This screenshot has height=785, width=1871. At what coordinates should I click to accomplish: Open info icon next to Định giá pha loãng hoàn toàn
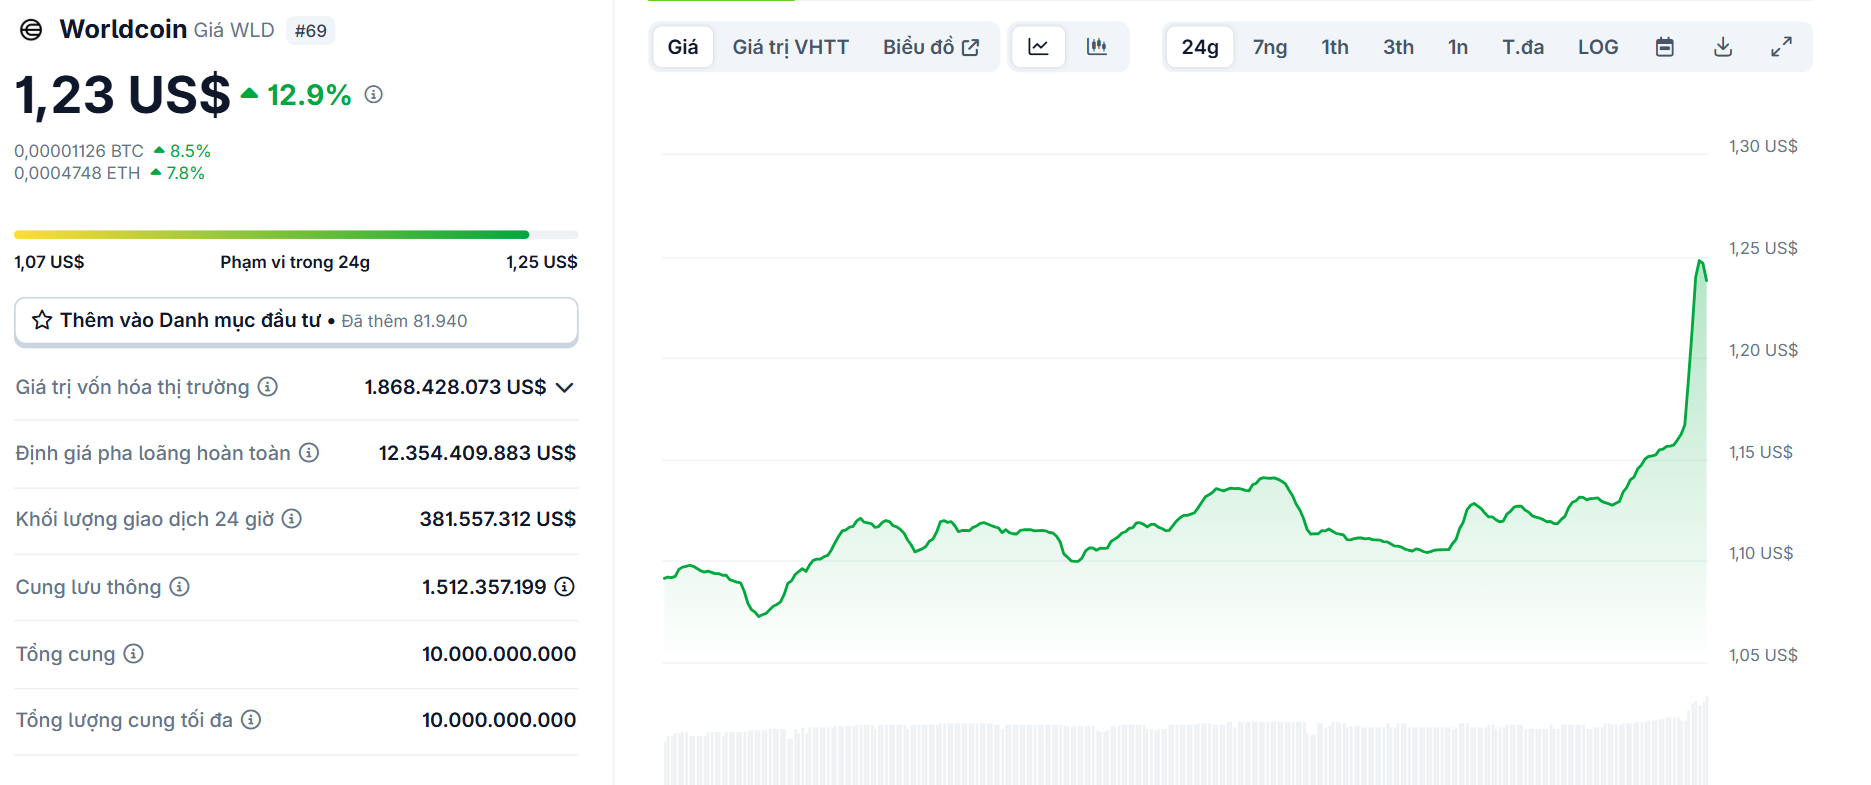click(310, 453)
